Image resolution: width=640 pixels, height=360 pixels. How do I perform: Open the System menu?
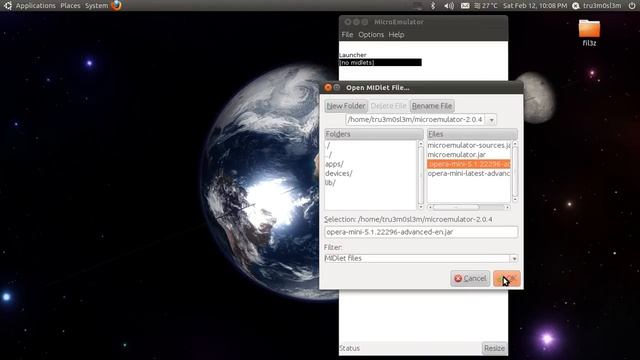tap(97, 6)
